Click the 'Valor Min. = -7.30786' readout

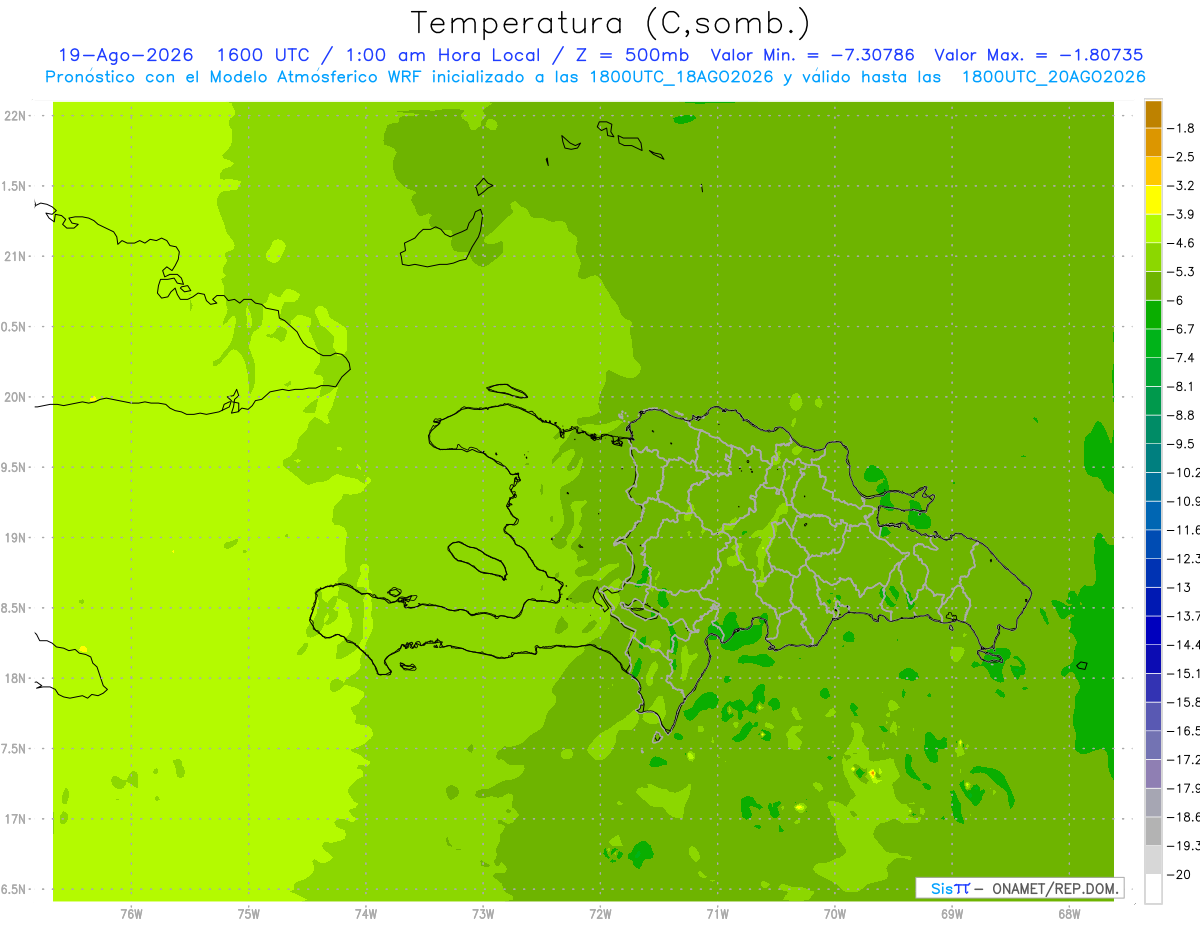point(812,55)
